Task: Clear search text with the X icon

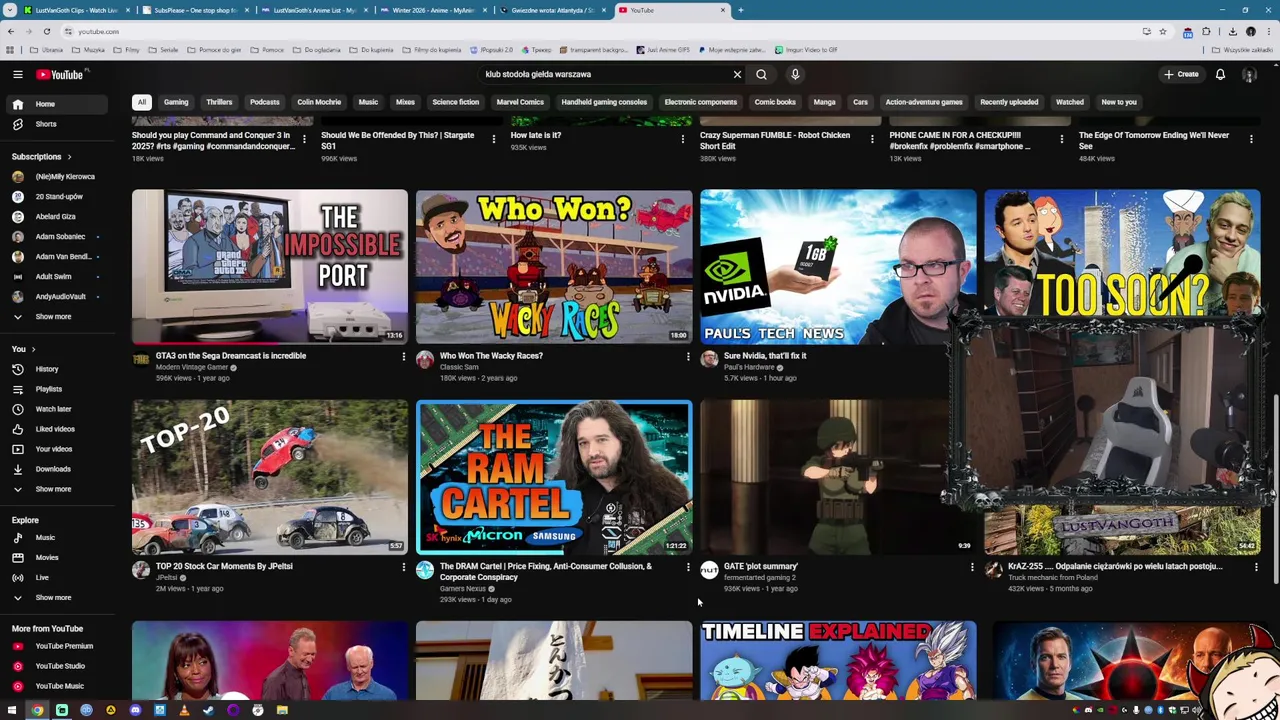Action: pyautogui.click(x=737, y=74)
